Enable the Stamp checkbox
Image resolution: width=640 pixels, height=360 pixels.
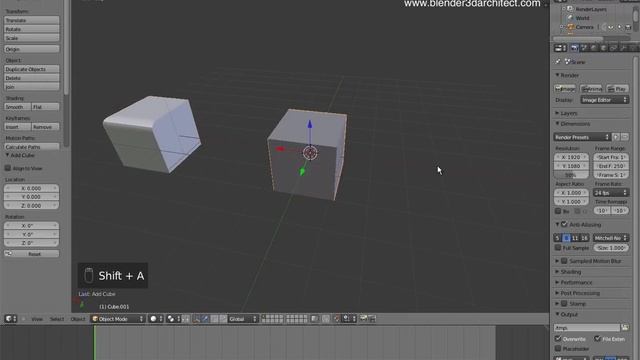click(564, 304)
